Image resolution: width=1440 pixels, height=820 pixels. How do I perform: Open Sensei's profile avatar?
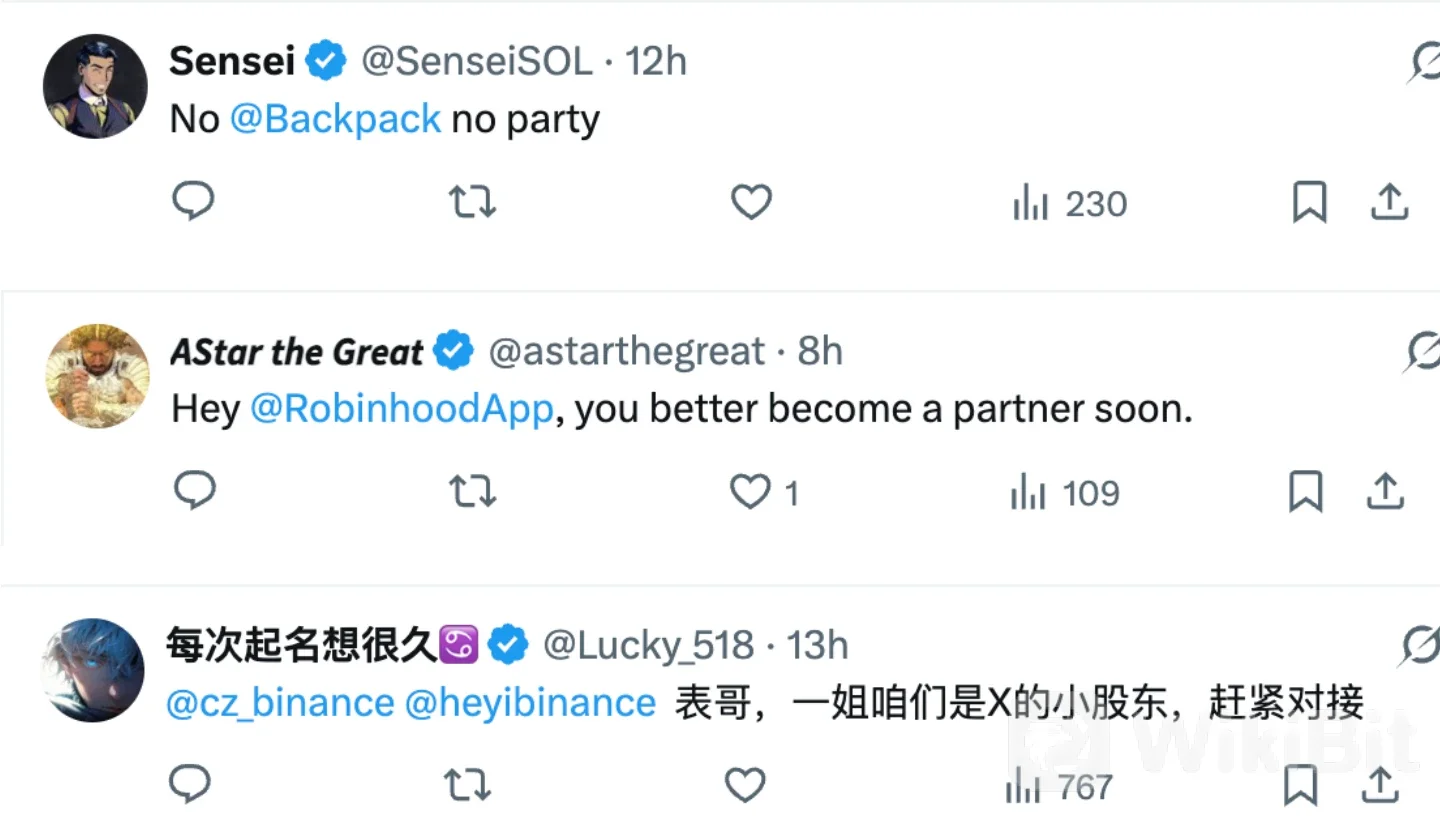click(x=96, y=86)
